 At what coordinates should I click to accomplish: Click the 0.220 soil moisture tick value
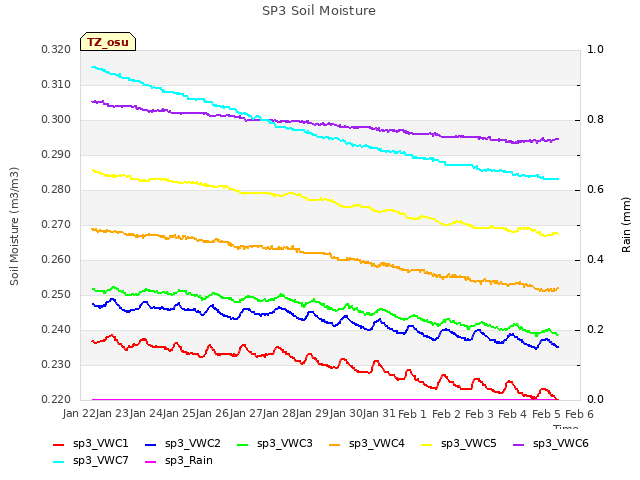click(x=56, y=399)
